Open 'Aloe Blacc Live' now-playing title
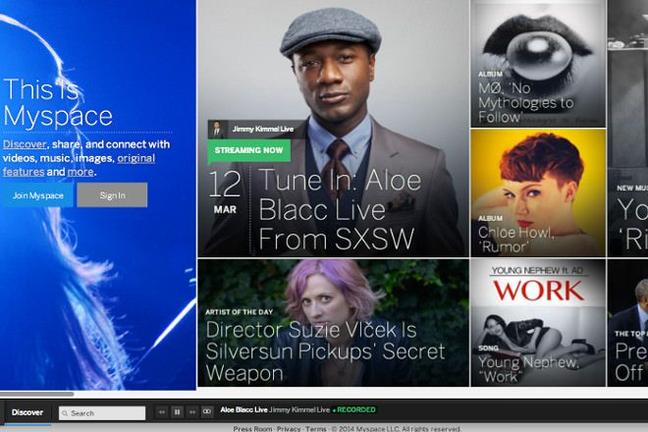 coord(244,410)
